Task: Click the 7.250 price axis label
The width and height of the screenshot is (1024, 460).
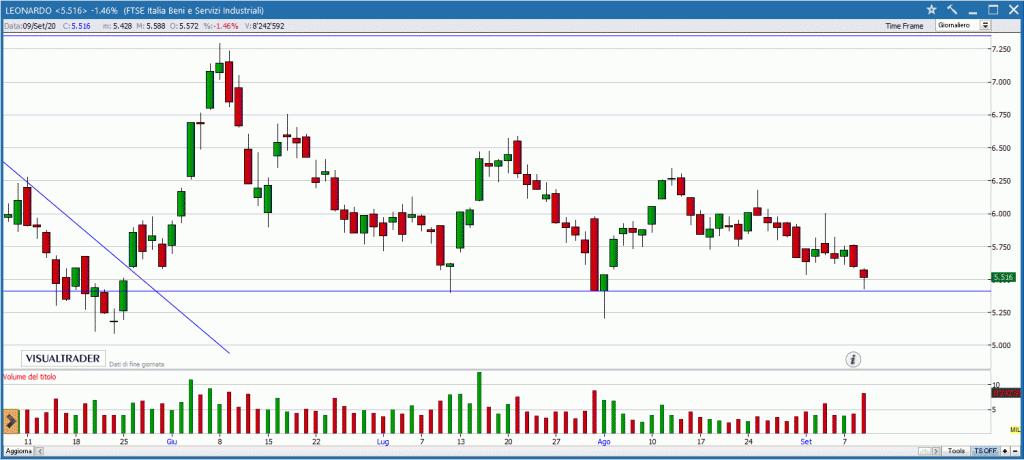Action: [1002, 49]
